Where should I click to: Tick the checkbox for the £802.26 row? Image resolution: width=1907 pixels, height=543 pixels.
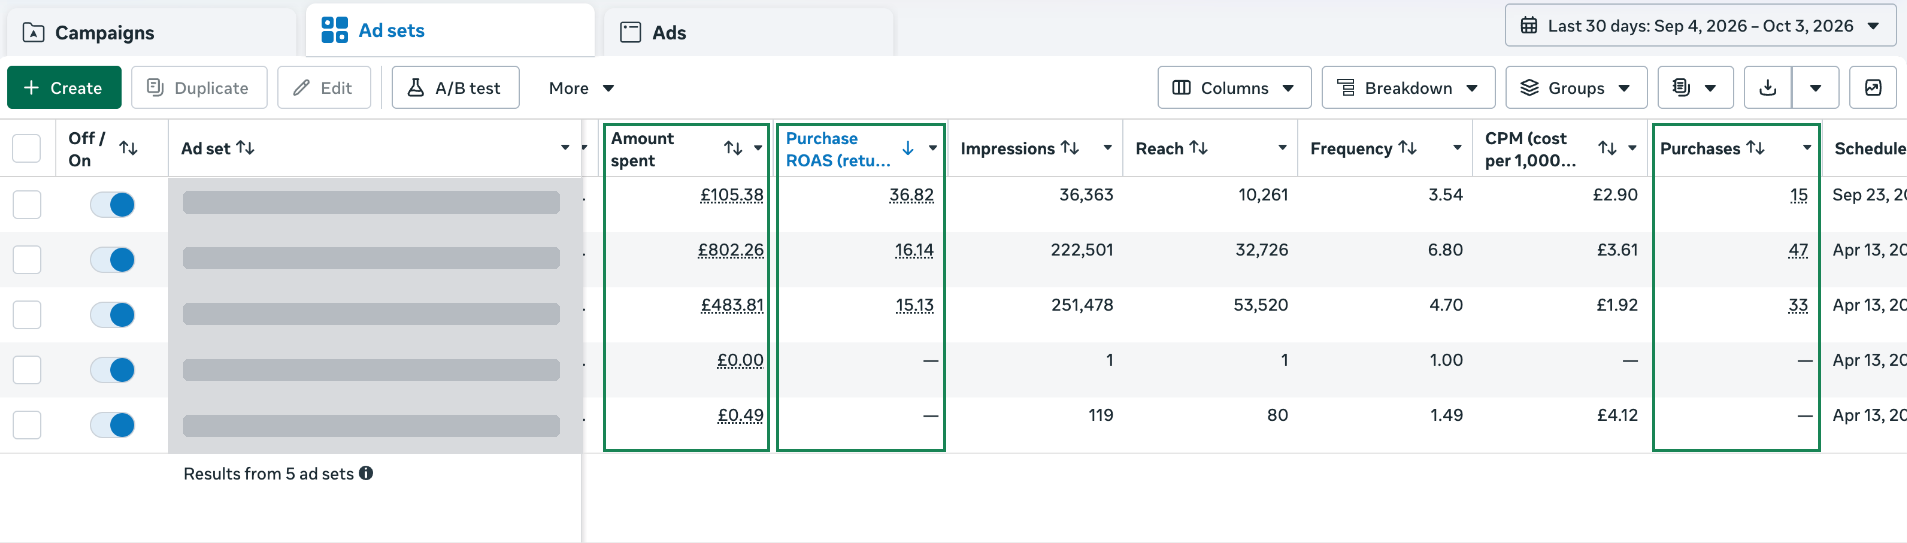point(27,259)
